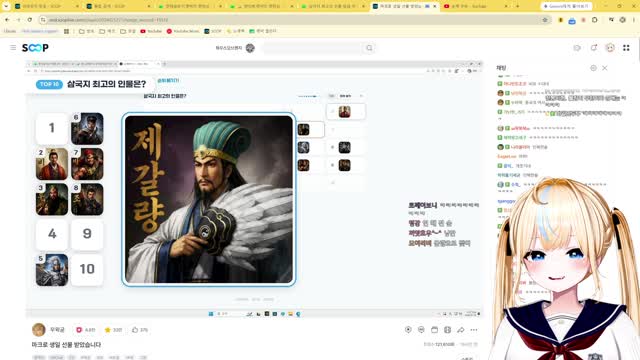Image resolution: width=640 pixels, height=360 pixels.
Task: Open the SOOP bookmark in bookmarks bar
Action: pyautogui.click(x=213, y=31)
